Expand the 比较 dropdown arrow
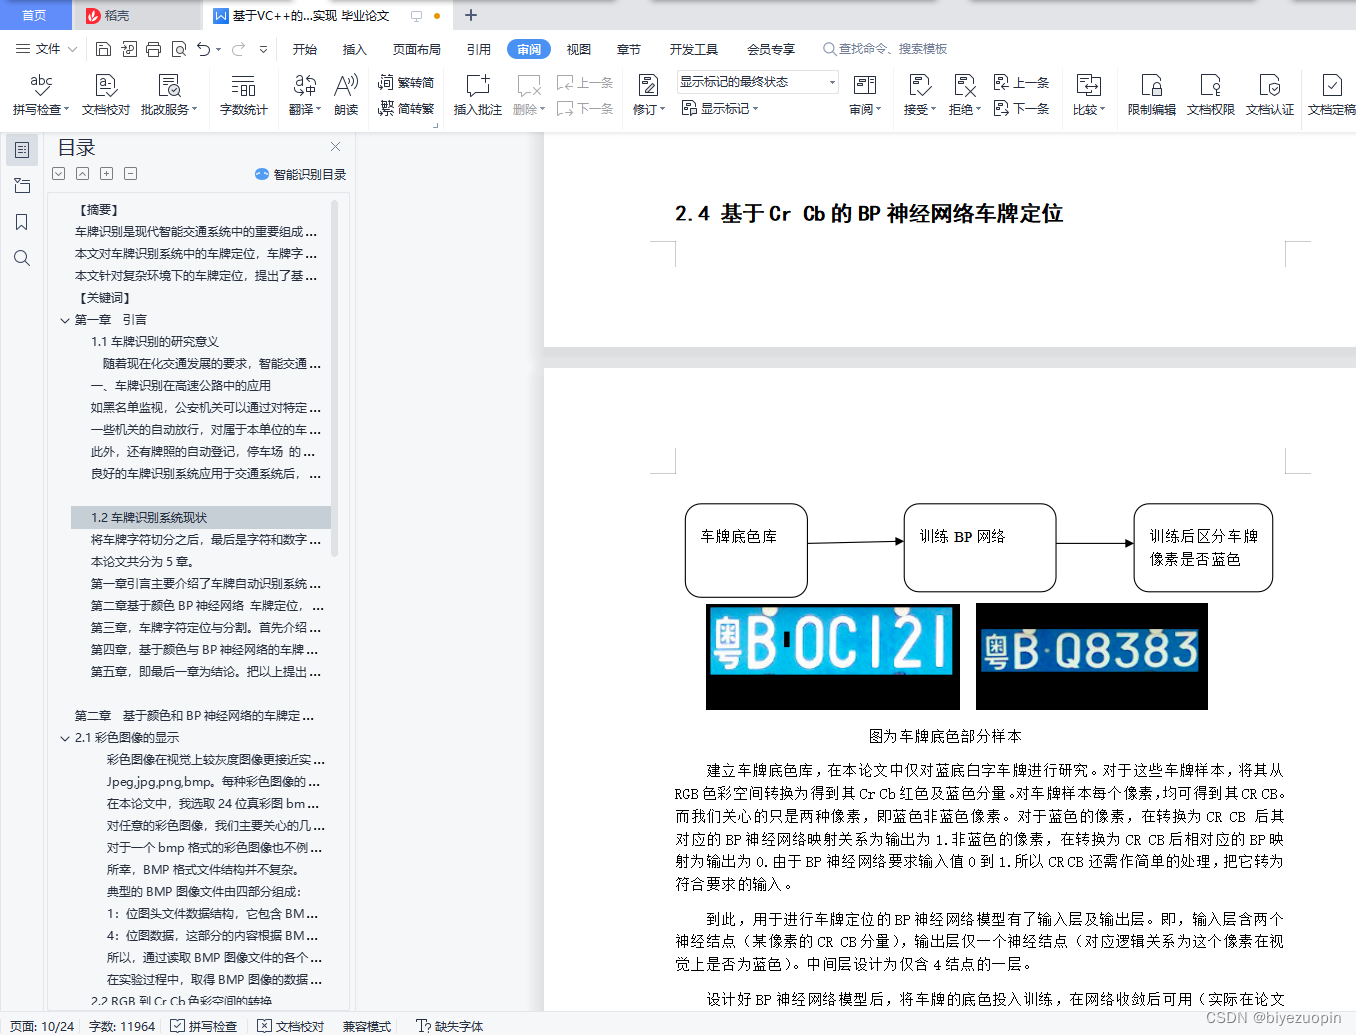The image size is (1356, 1035). click(1103, 109)
